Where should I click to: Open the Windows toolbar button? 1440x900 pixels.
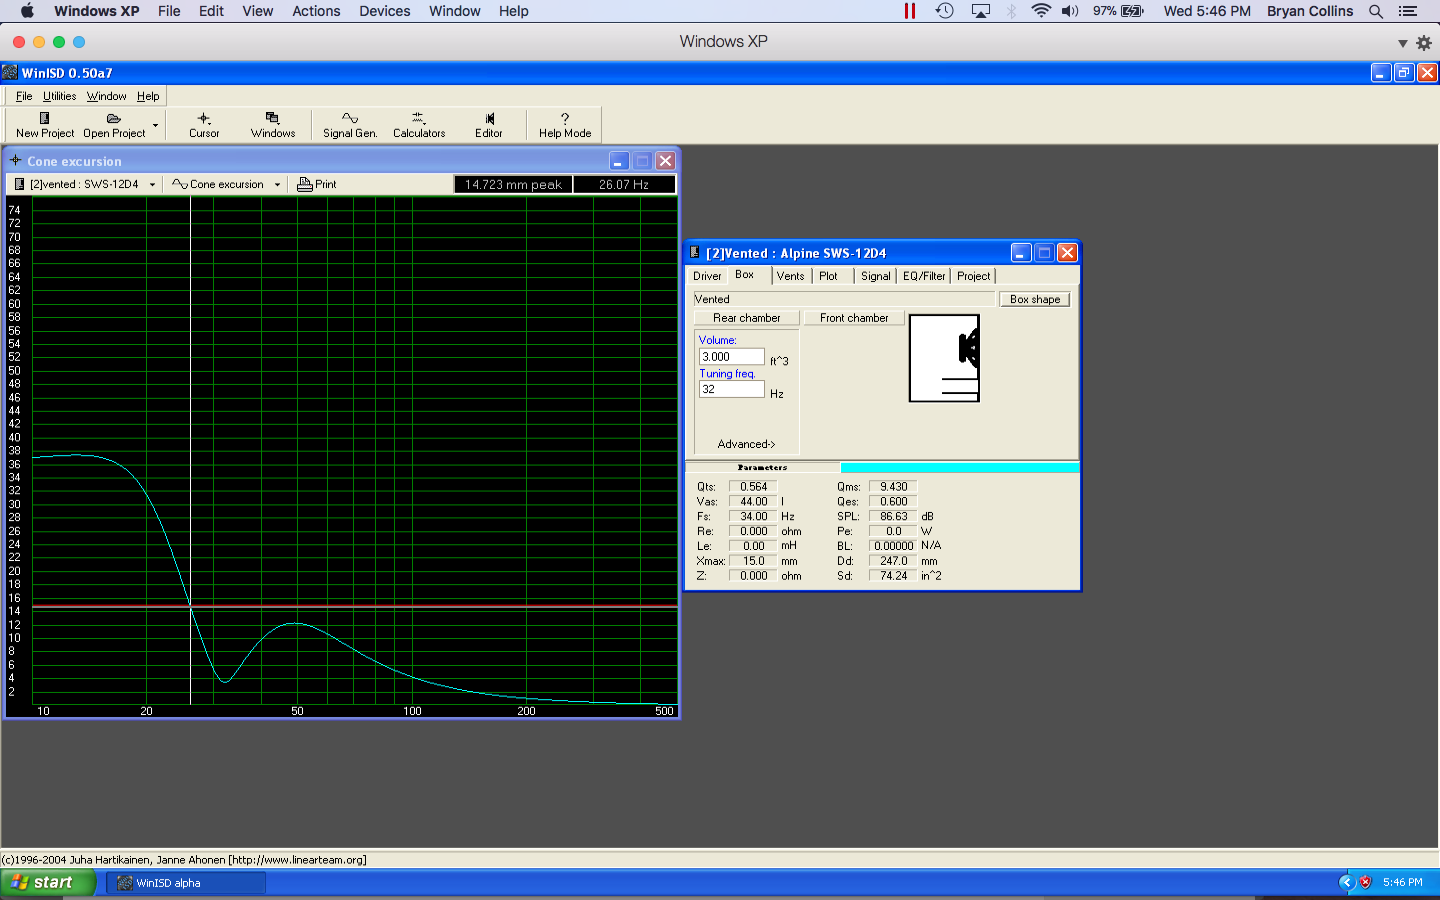pos(273,125)
